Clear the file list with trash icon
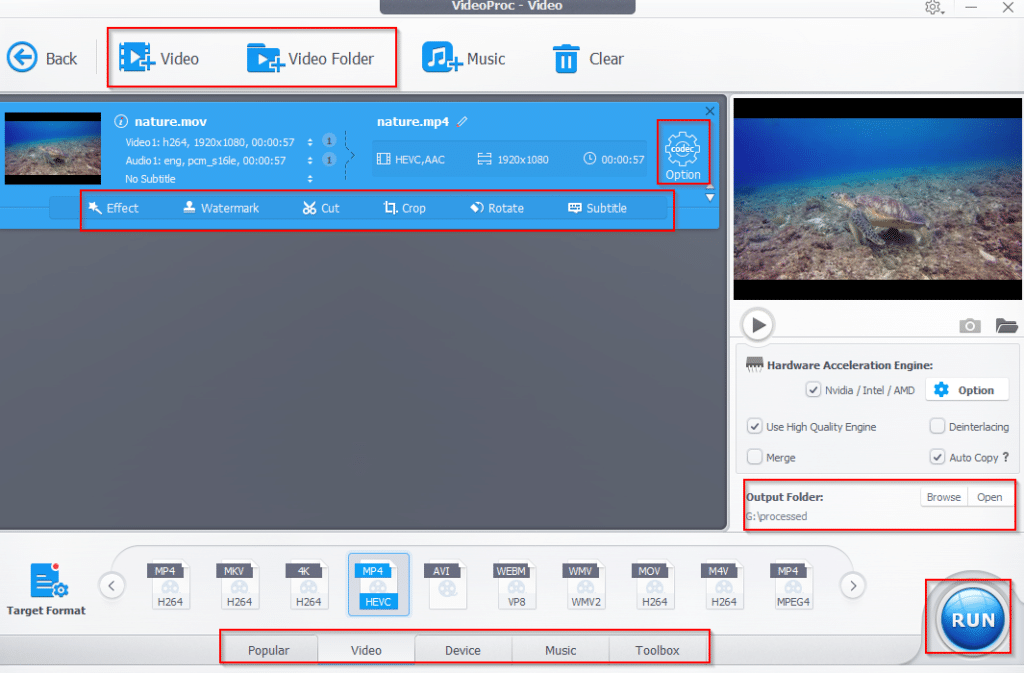Image resolution: width=1024 pixels, height=673 pixels. (x=566, y=59)
